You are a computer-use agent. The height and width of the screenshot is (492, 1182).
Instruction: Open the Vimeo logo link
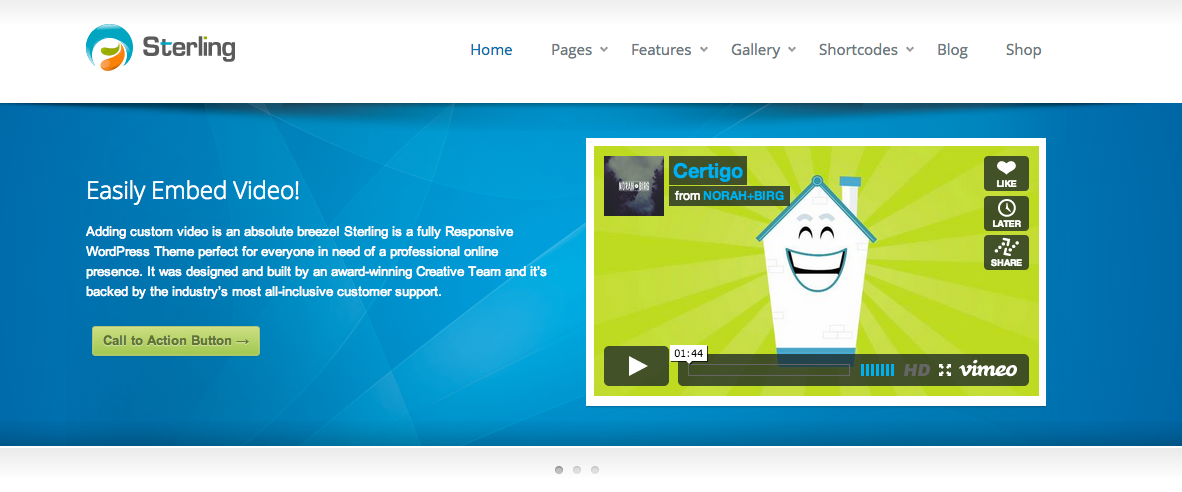(988, 369)
